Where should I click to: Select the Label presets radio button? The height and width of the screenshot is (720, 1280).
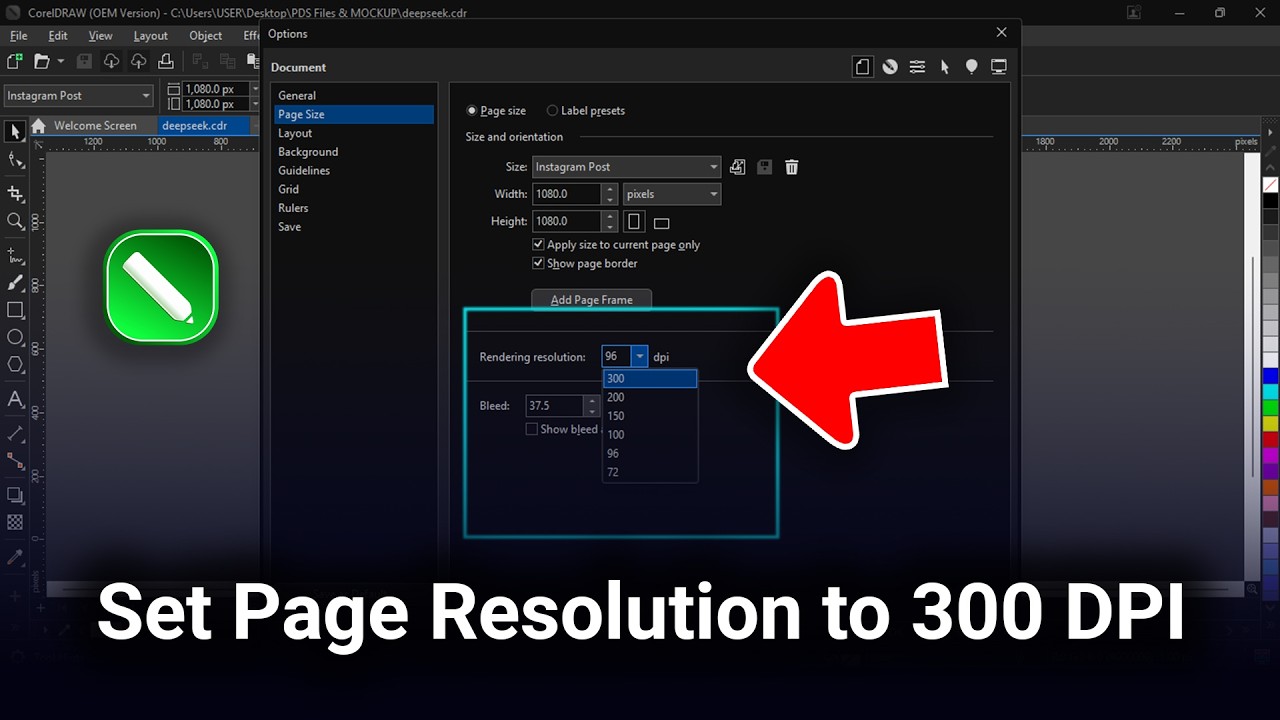tap(552, 110)
